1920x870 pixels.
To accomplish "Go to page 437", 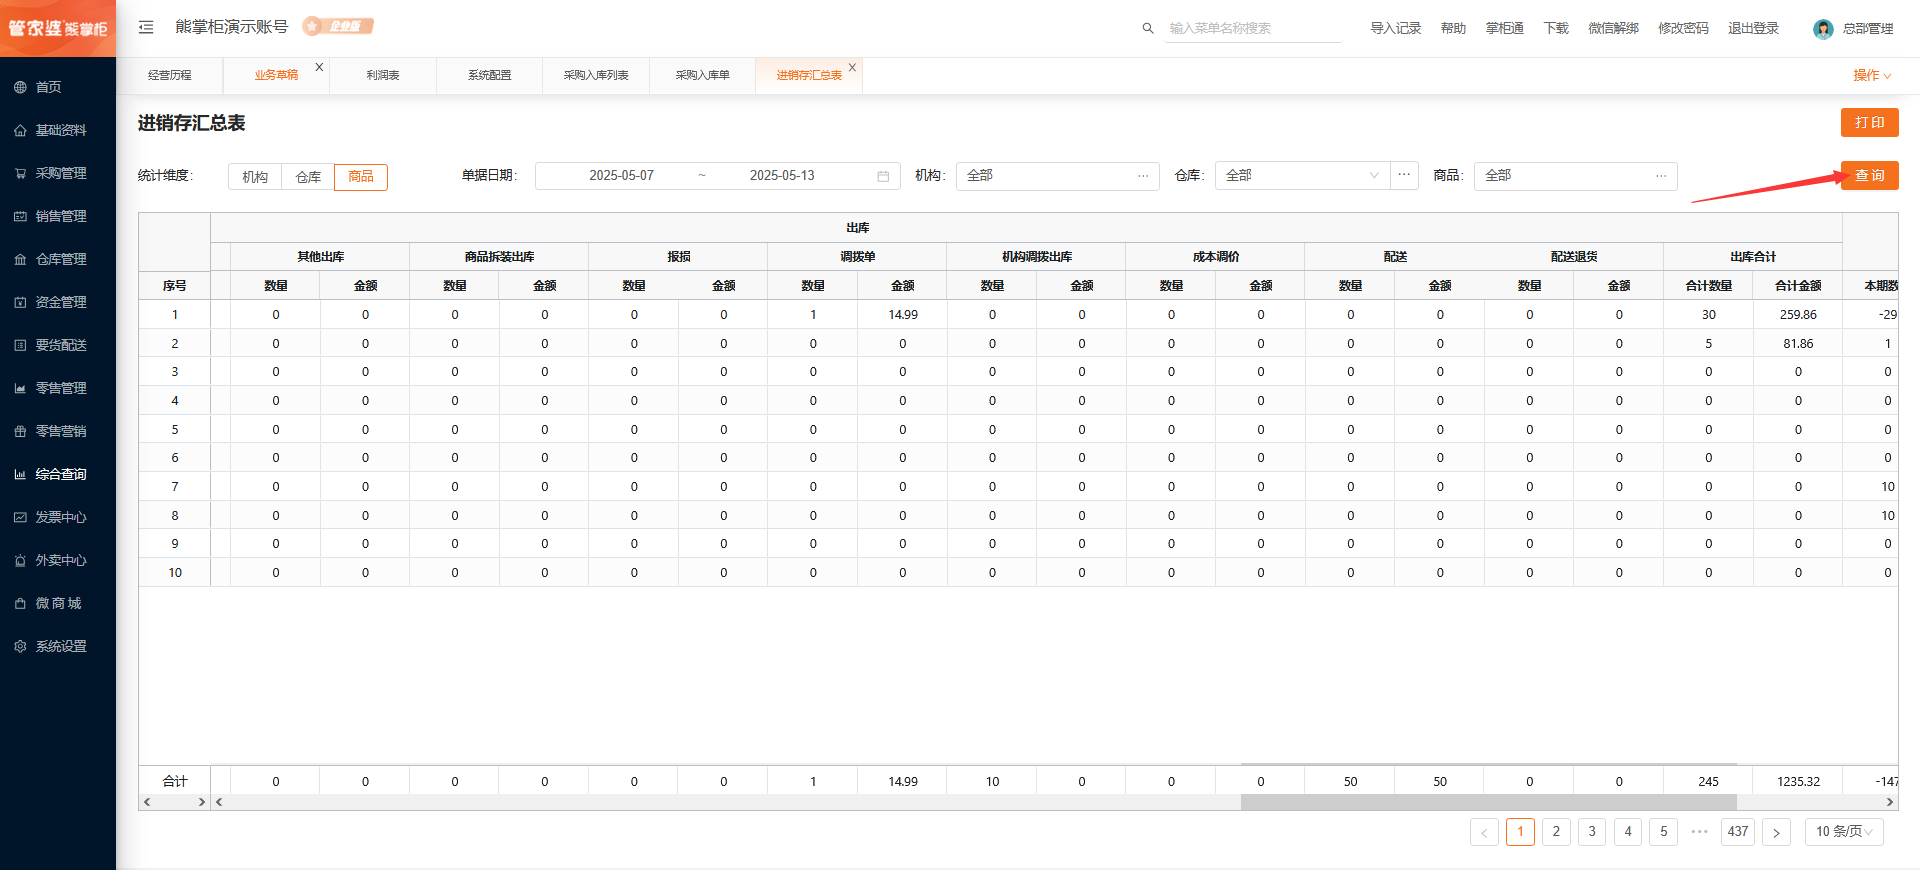I will pos(1738,832).
